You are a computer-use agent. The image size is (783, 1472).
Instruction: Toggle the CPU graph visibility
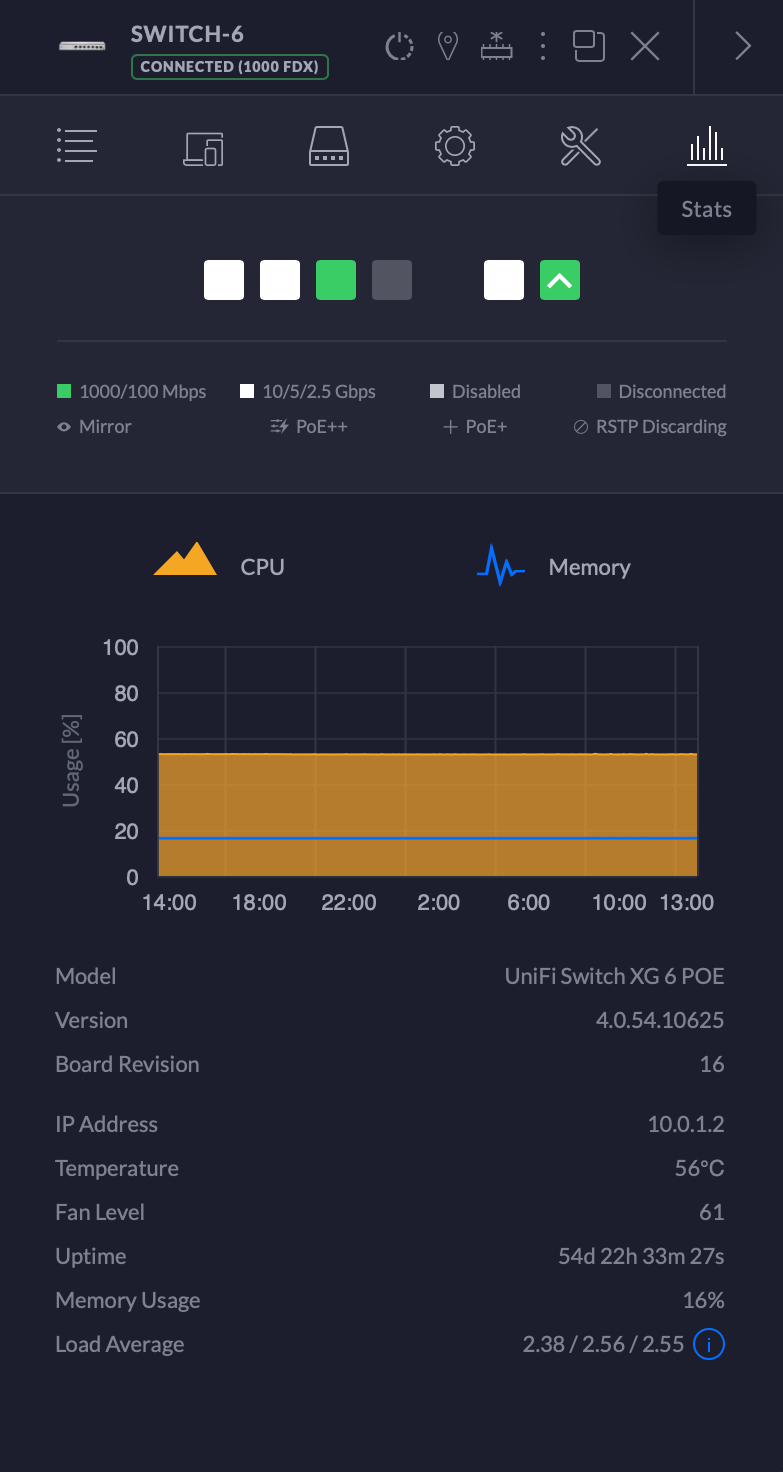pos(220,566)
